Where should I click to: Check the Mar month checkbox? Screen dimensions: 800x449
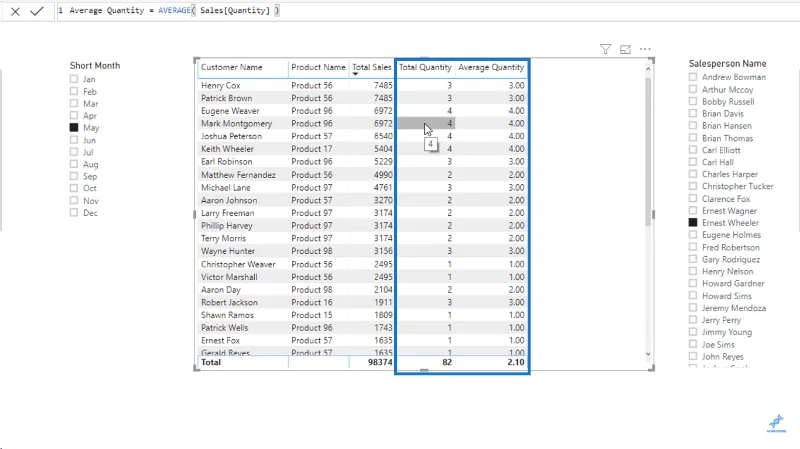(x=74, y=104)
